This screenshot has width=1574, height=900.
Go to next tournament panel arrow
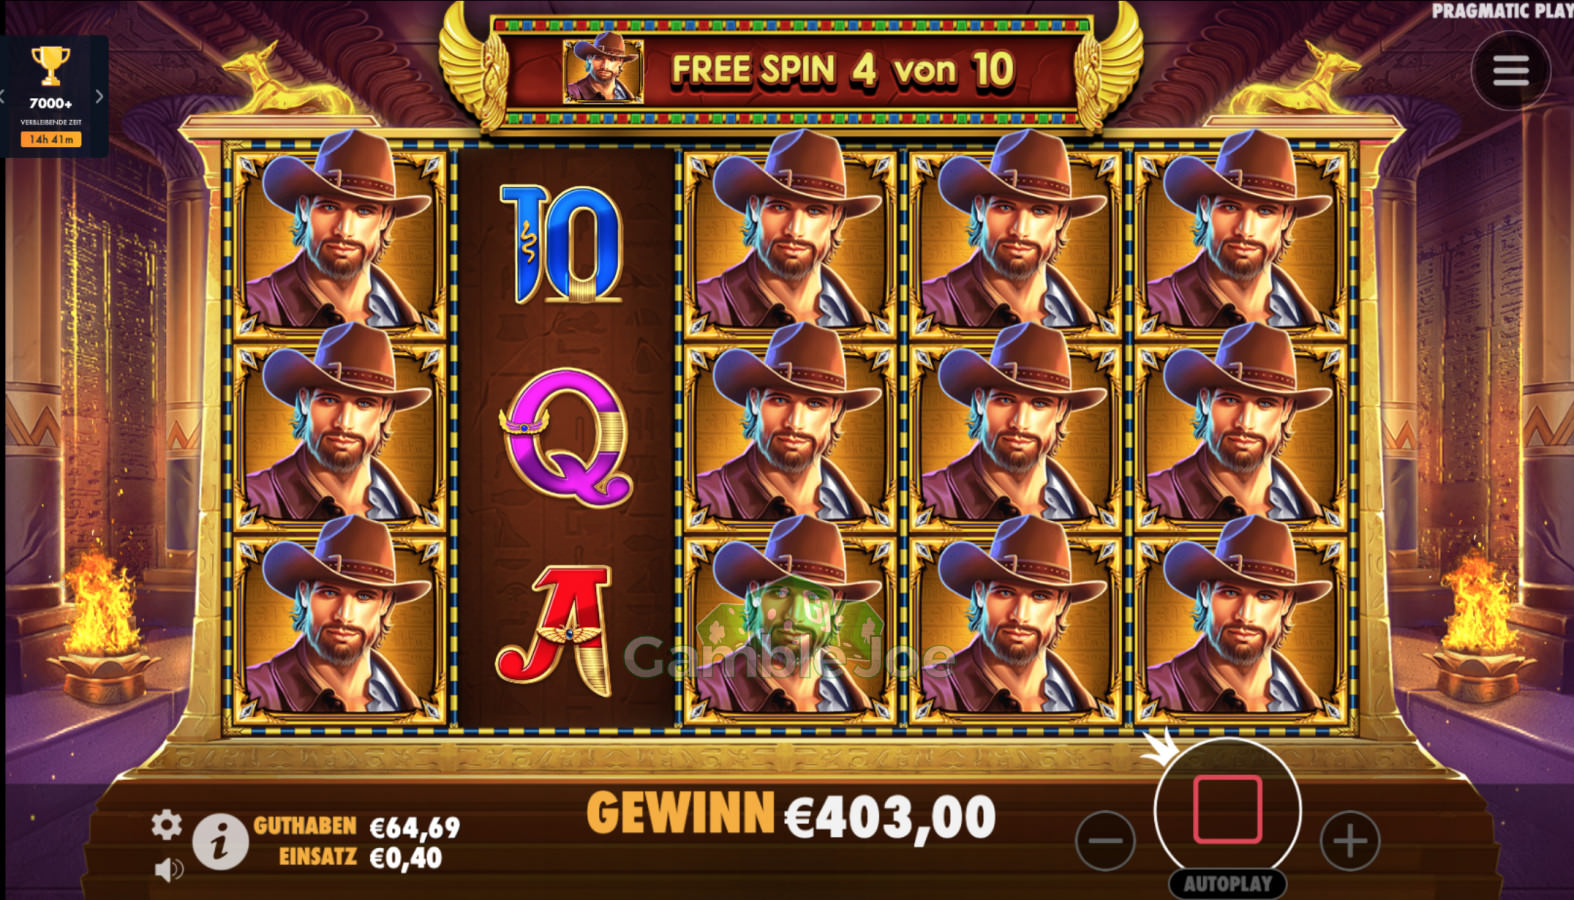click(99, 97)
